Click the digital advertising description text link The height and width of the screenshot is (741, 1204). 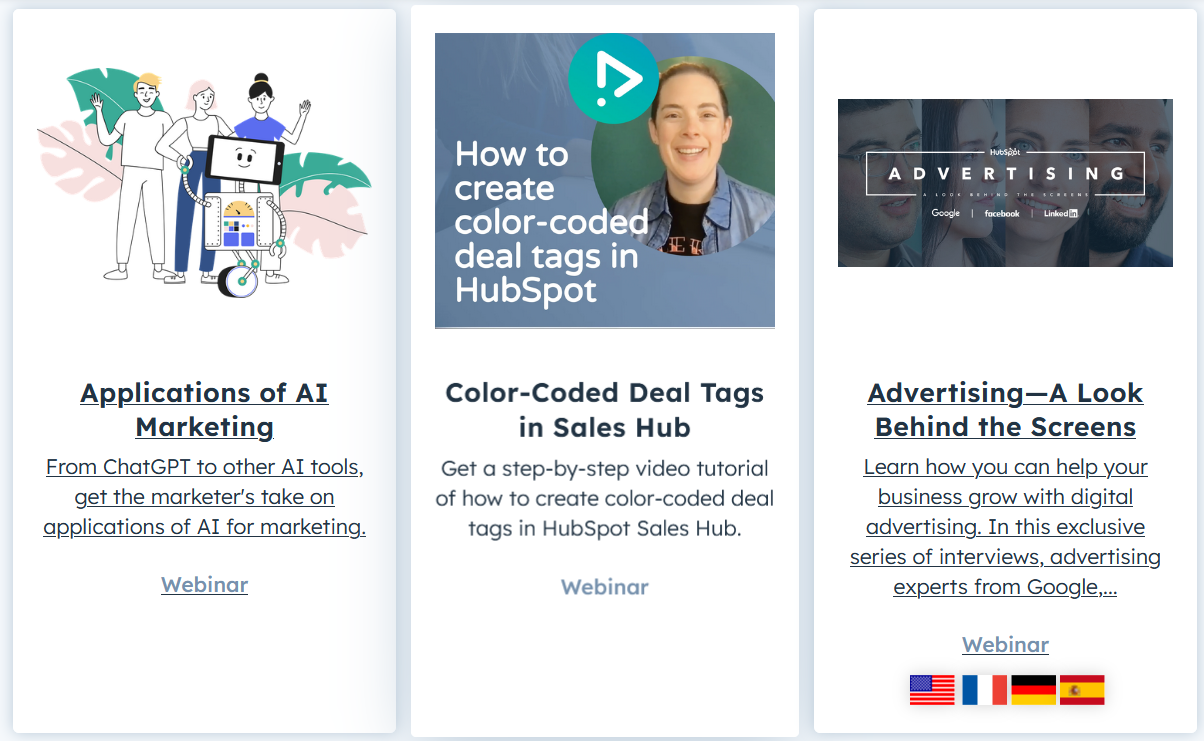point(1005,527)
